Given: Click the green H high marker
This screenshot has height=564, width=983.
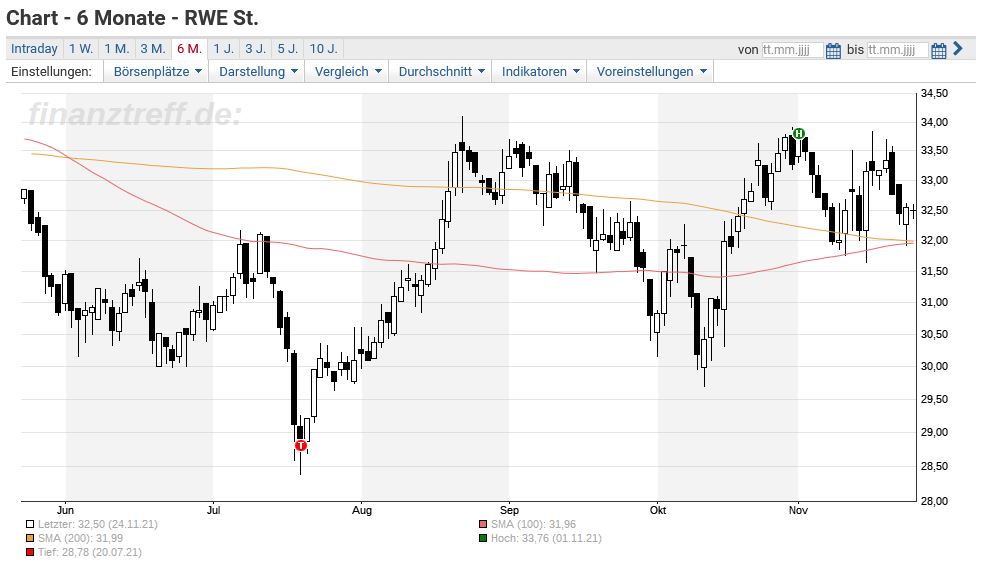Looking at the screenshot, I should [x=799, y=133].
